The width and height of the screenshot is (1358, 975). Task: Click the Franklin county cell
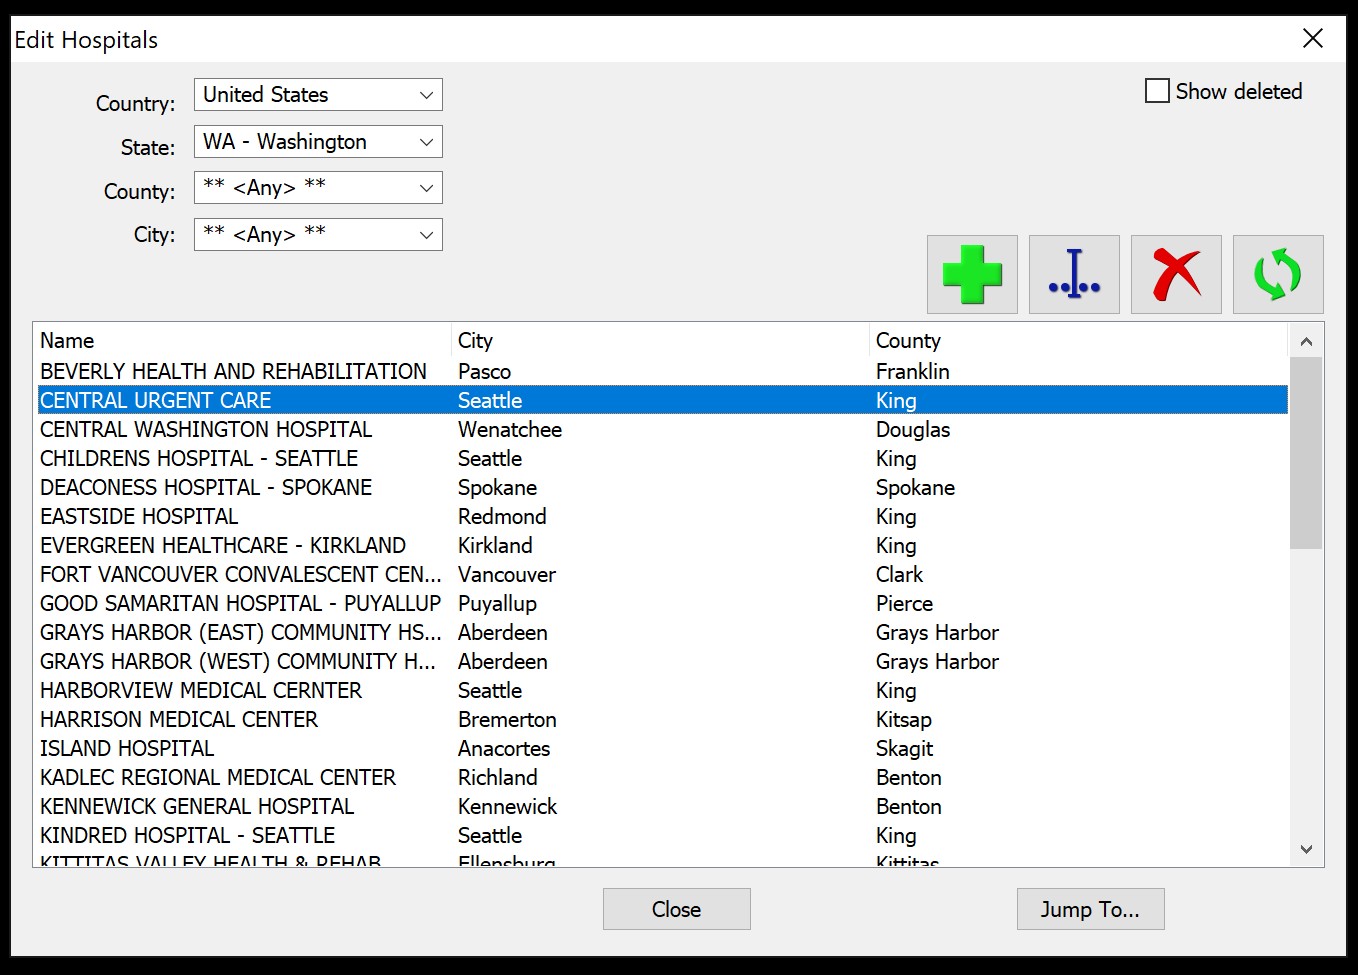913,371
